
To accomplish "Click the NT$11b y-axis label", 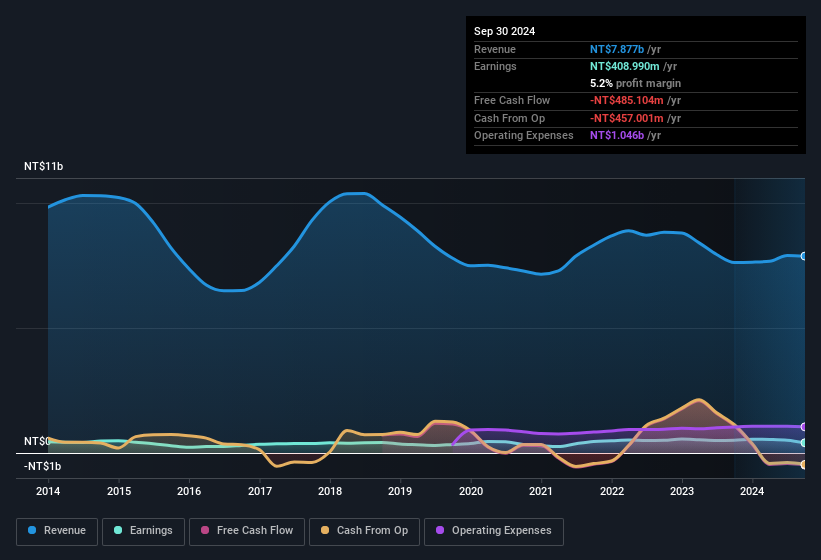I will pyautogui.click(x=43, y=166).
